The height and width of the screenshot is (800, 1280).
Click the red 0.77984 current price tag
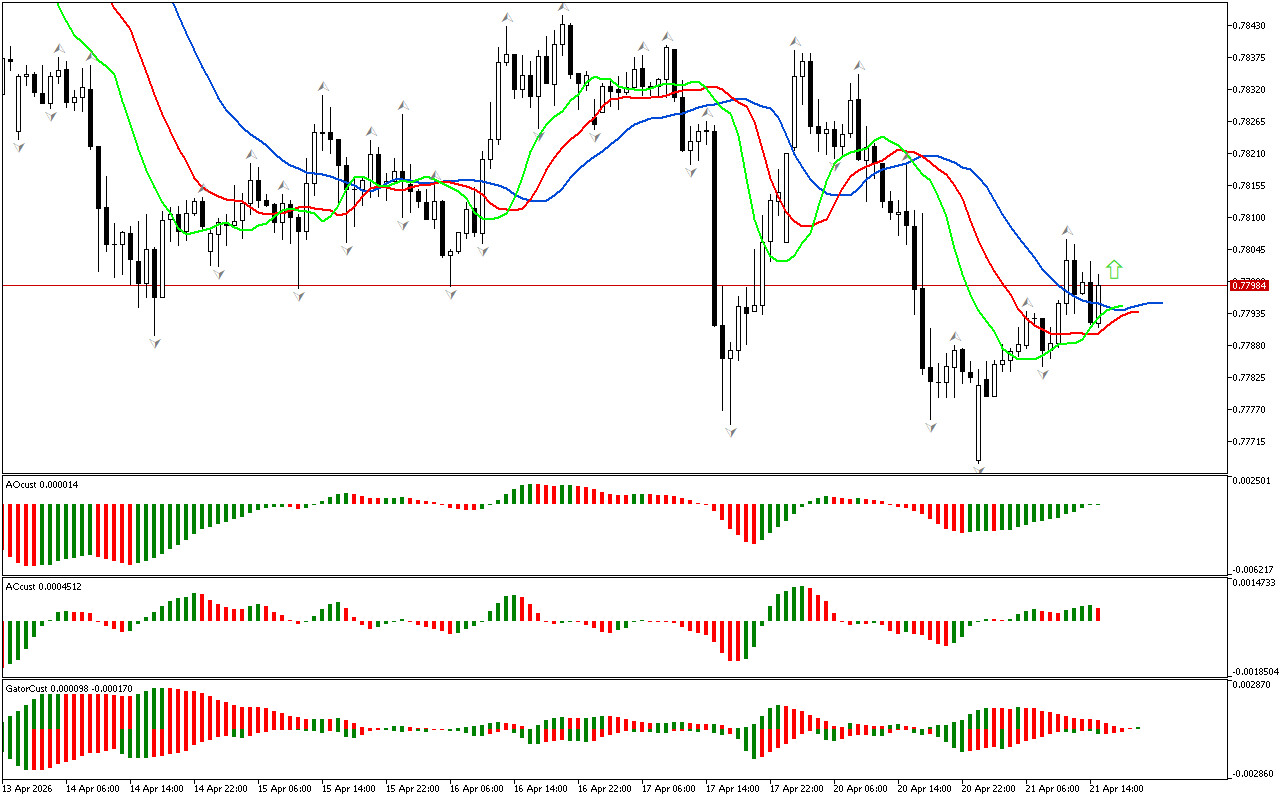point(1248,286)
